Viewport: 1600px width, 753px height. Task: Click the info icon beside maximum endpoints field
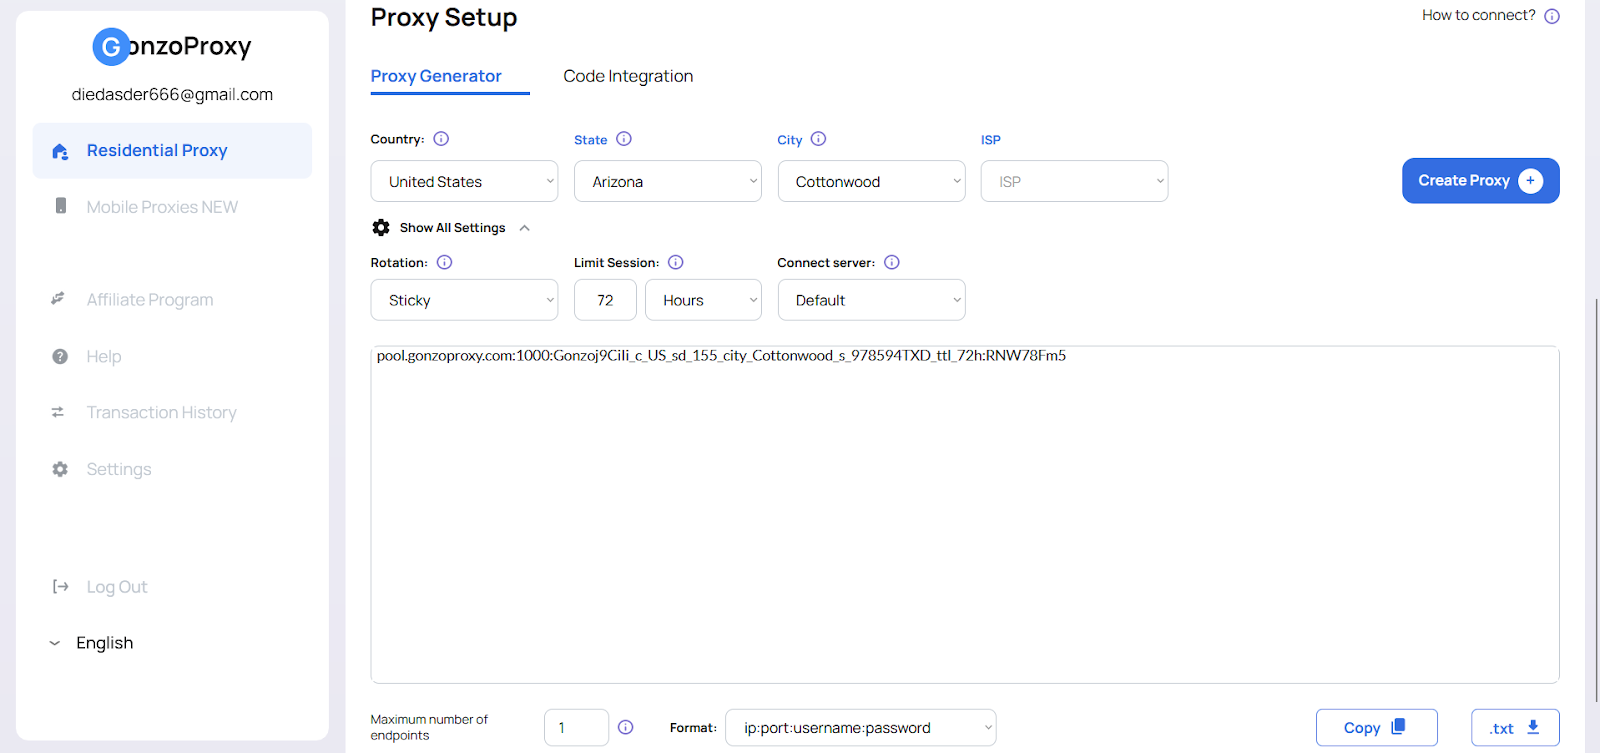(626, 727)
